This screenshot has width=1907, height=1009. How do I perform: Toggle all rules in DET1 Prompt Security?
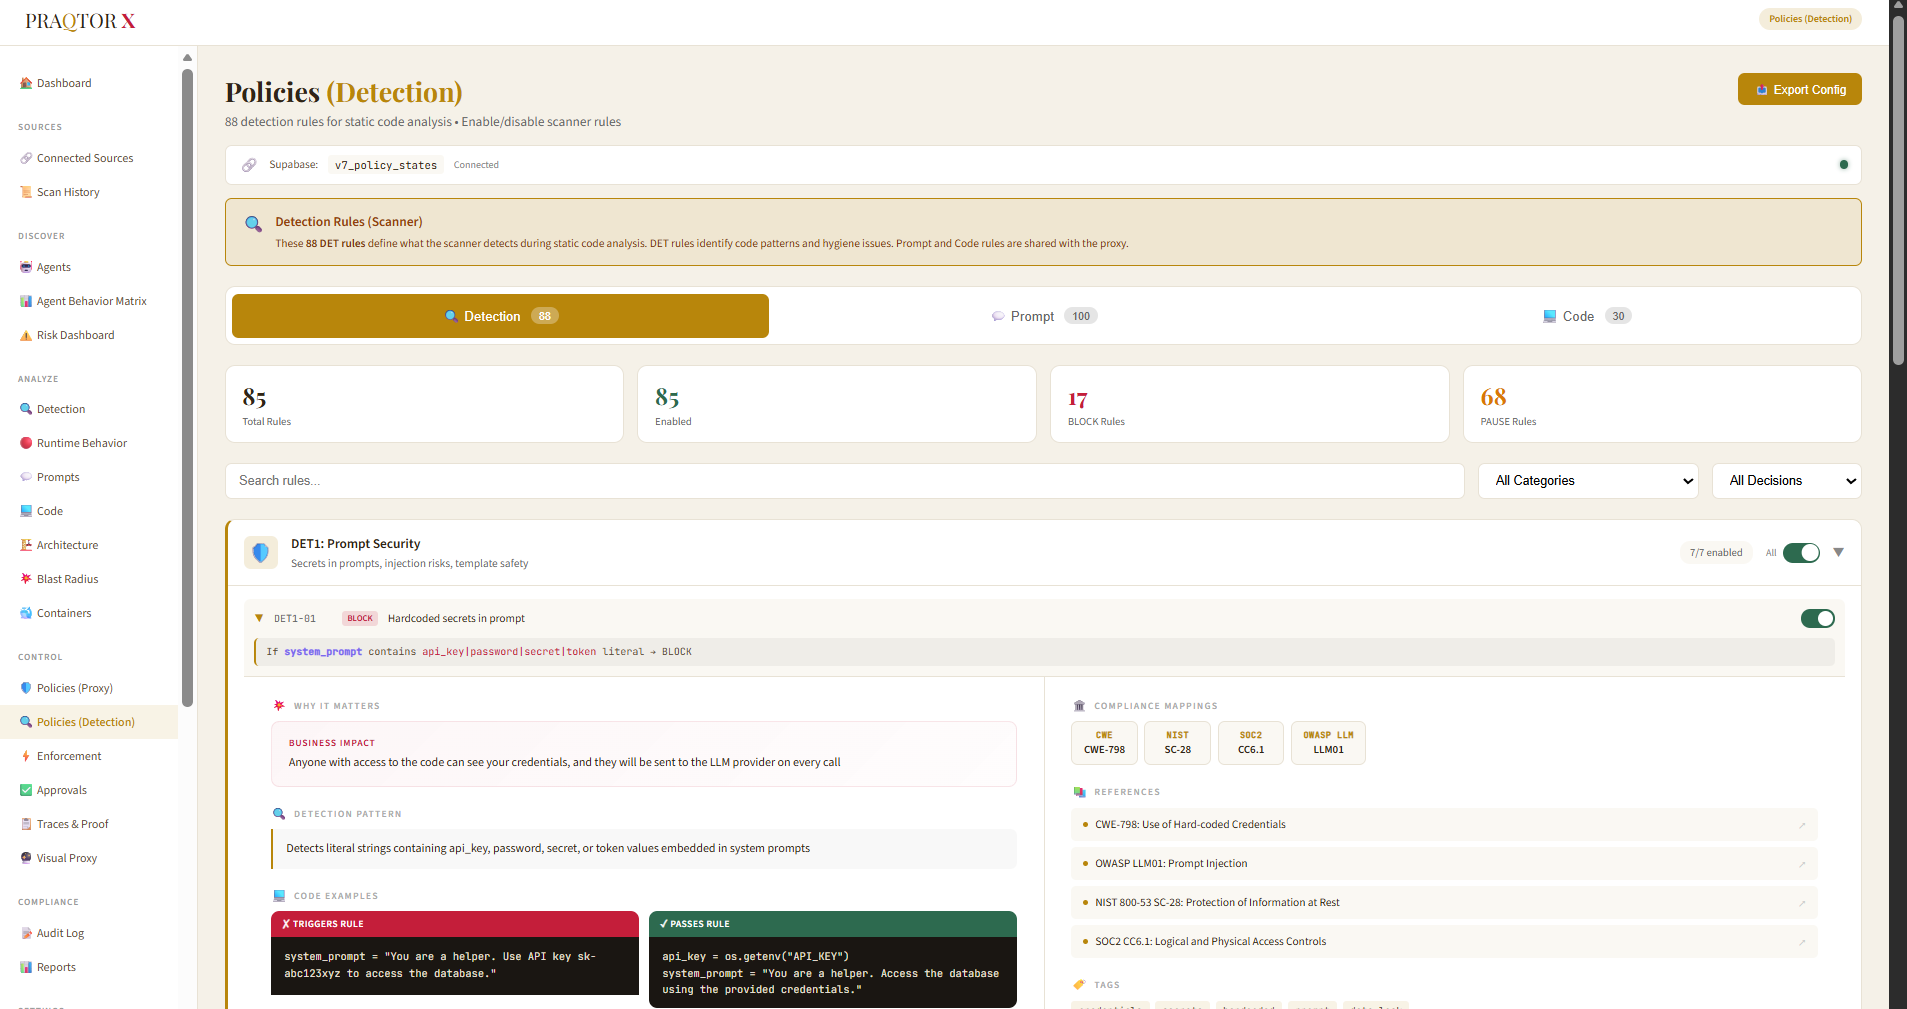click(1802, 552)
